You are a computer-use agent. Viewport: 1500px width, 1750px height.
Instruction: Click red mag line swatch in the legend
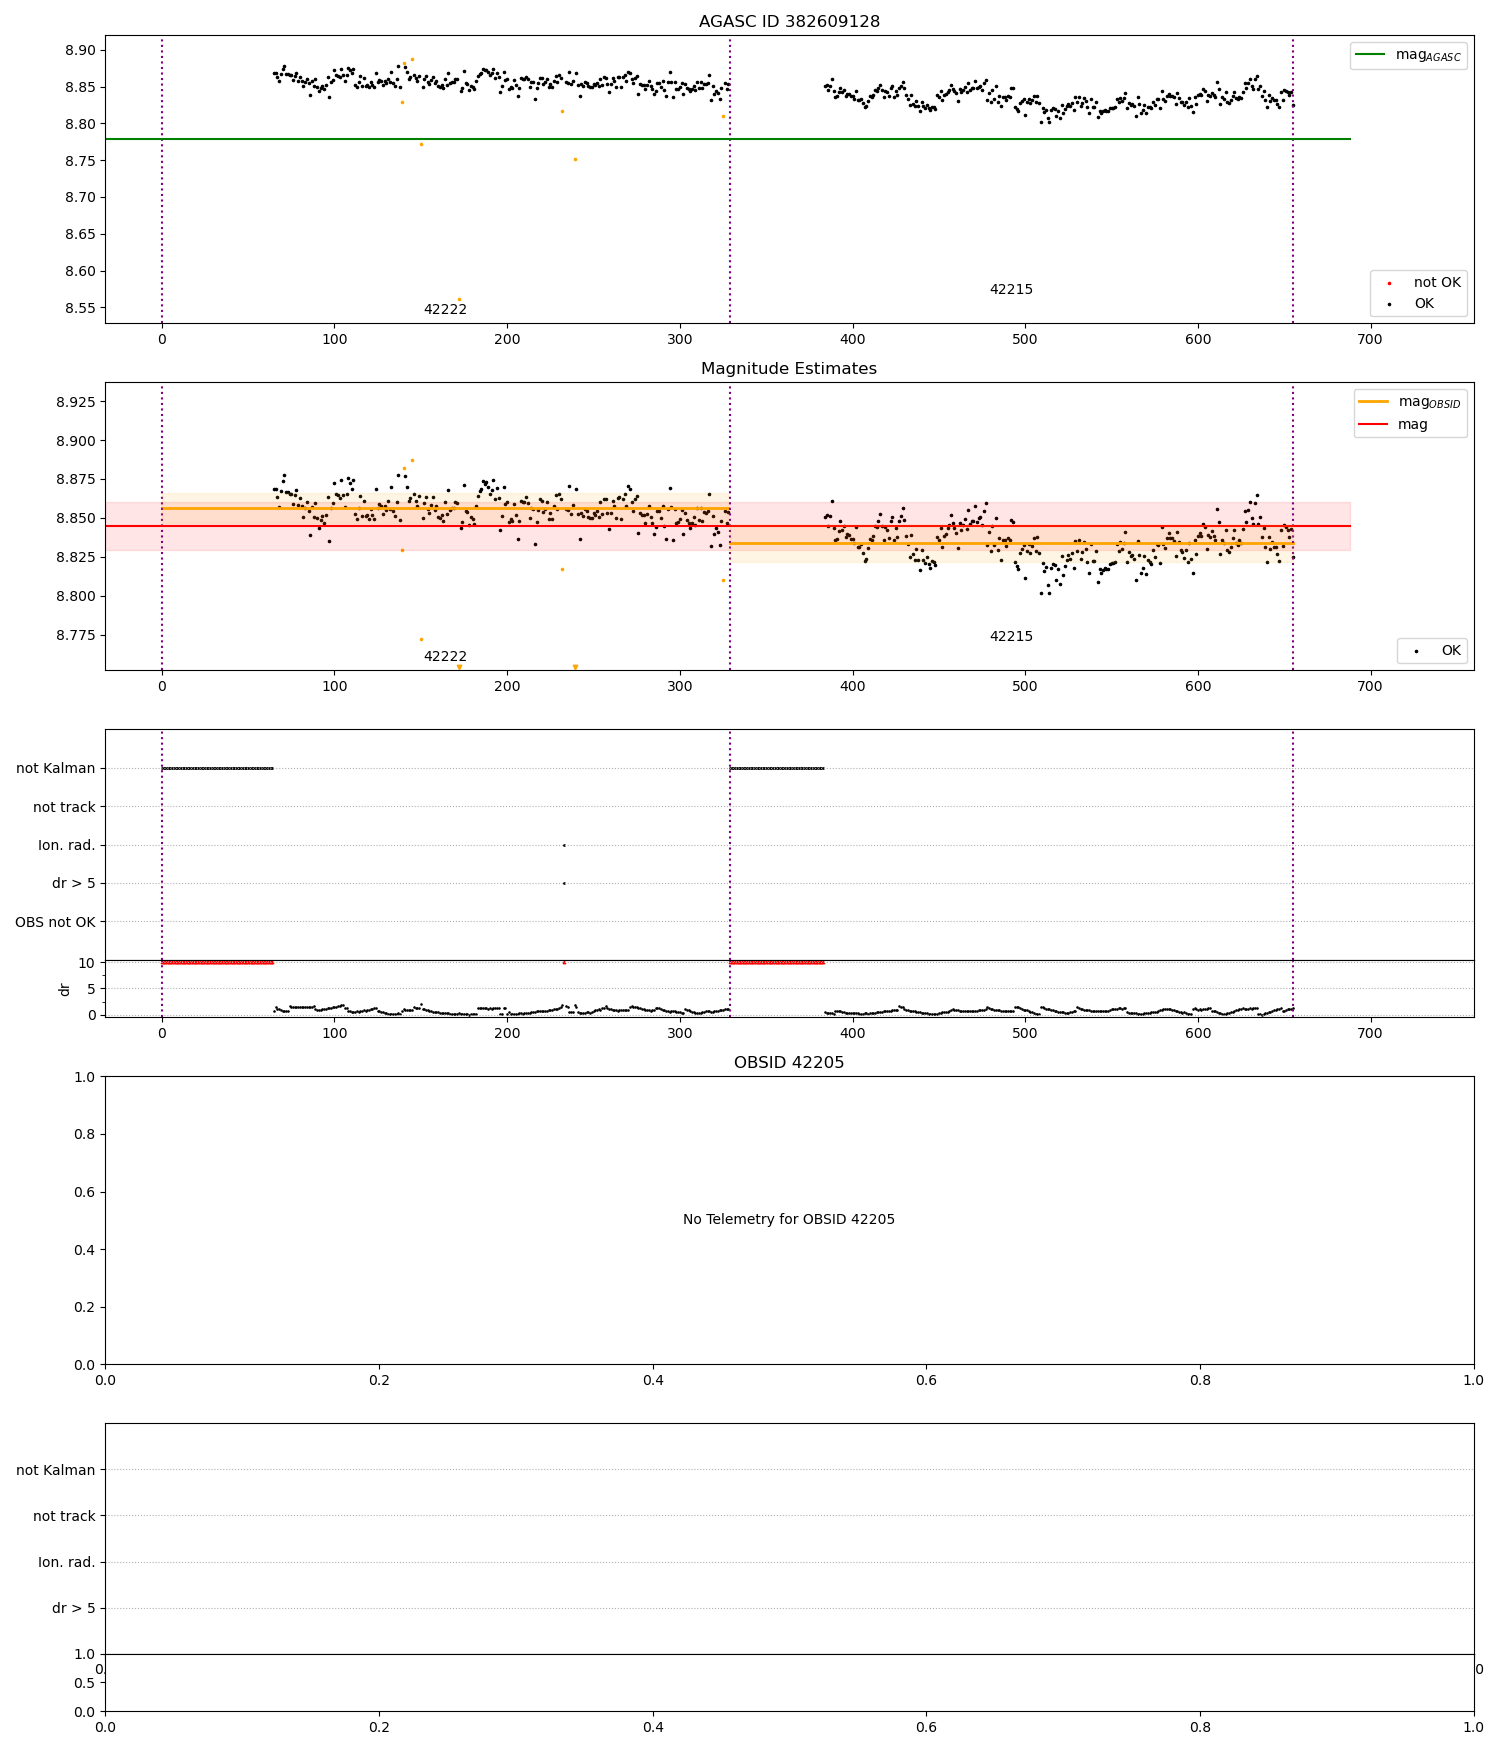1373,424
